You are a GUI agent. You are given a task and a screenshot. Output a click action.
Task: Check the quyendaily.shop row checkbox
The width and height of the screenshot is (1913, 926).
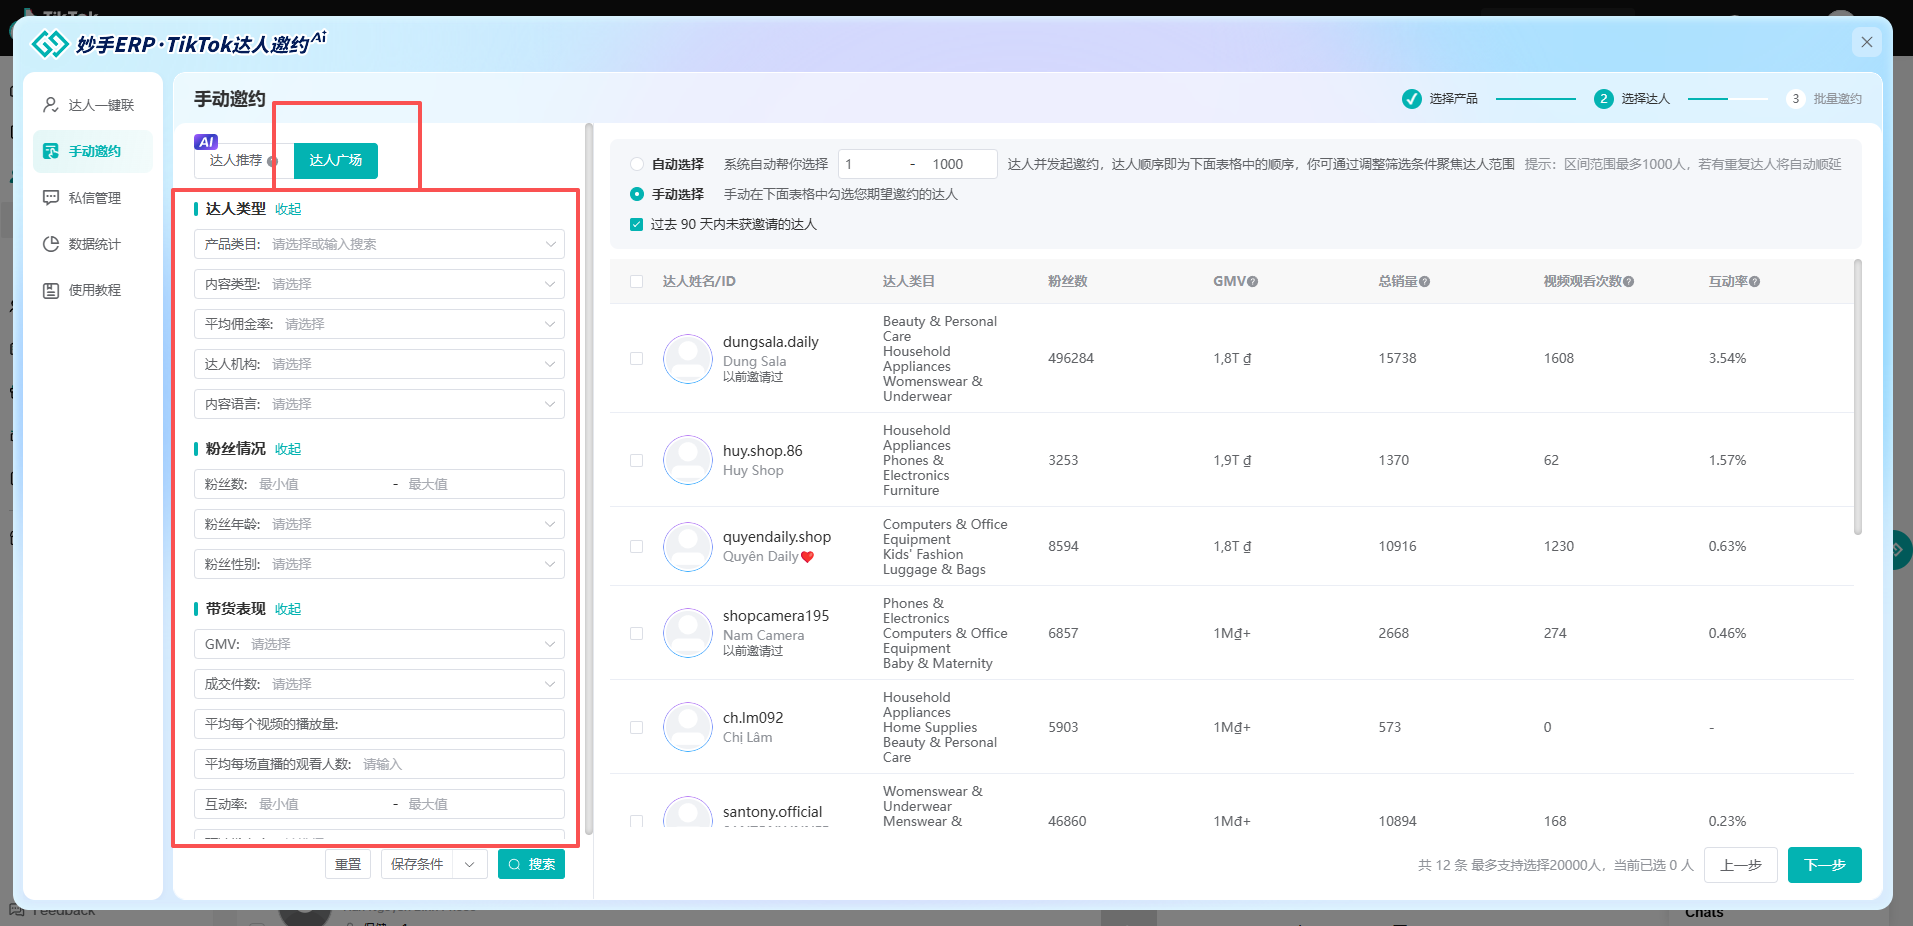pyautogui.click(x=636, y=546)
